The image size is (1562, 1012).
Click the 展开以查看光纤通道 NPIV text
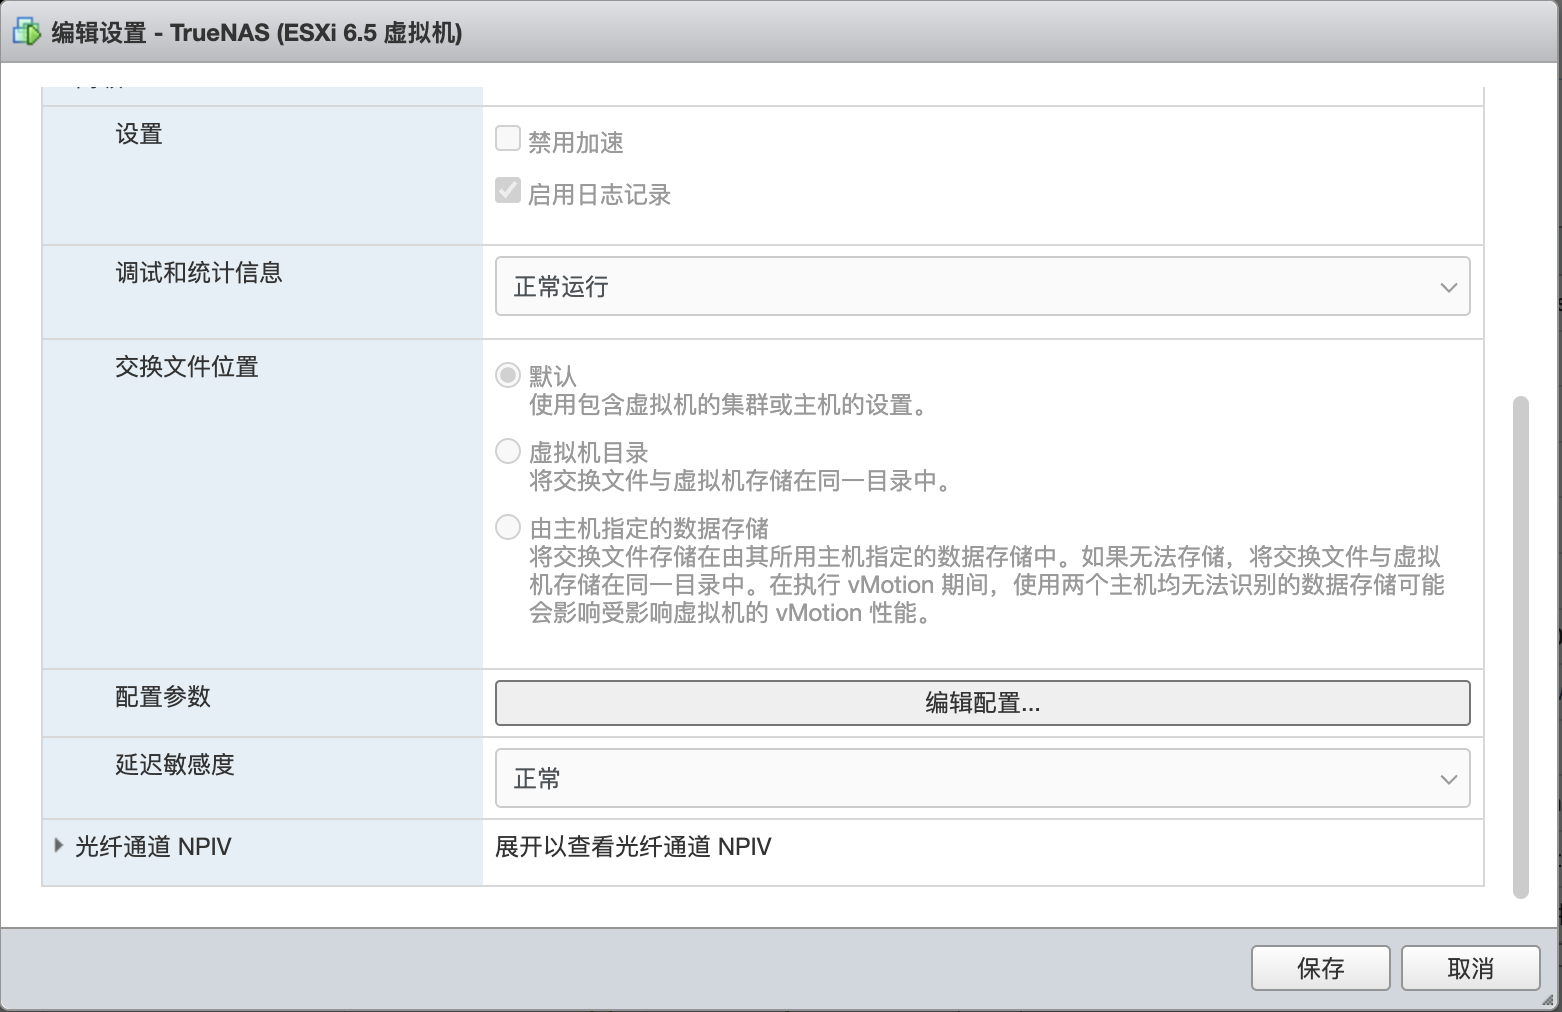coord(633,847)
